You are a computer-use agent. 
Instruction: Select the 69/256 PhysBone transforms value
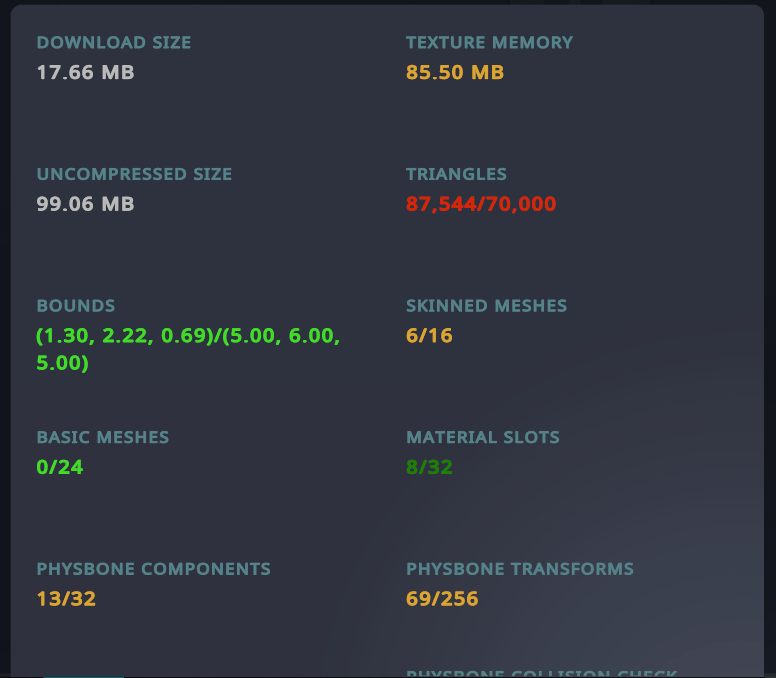[442, 599]
